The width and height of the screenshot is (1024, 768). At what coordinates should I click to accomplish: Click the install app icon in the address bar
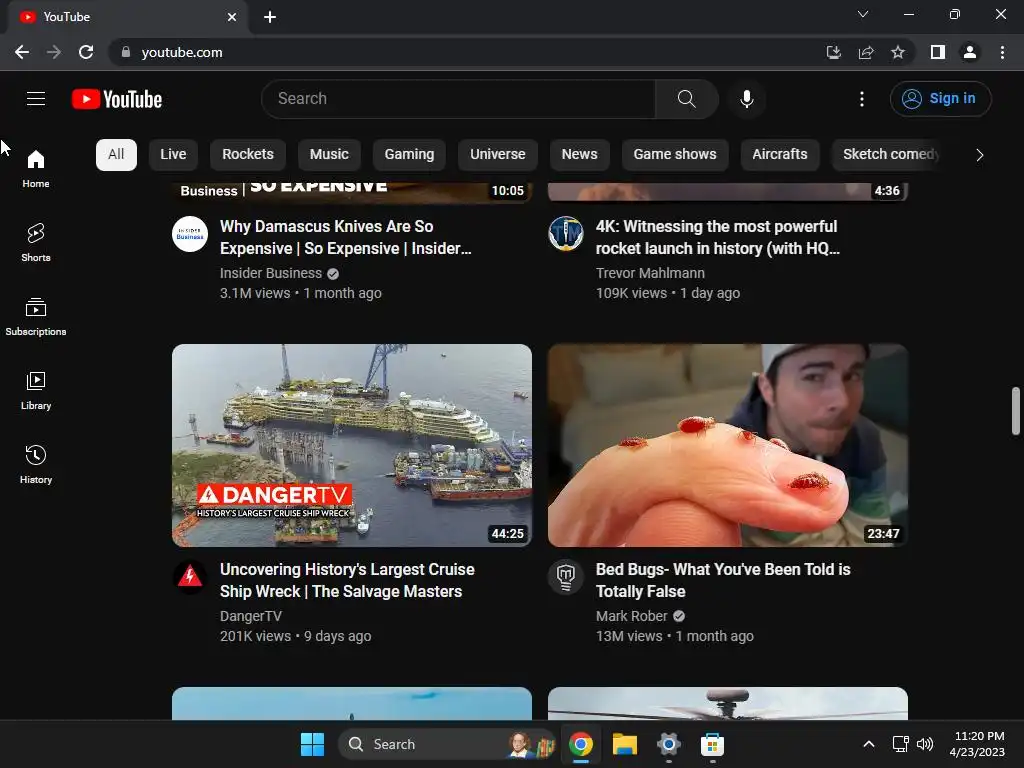click(x=833, y=52)
